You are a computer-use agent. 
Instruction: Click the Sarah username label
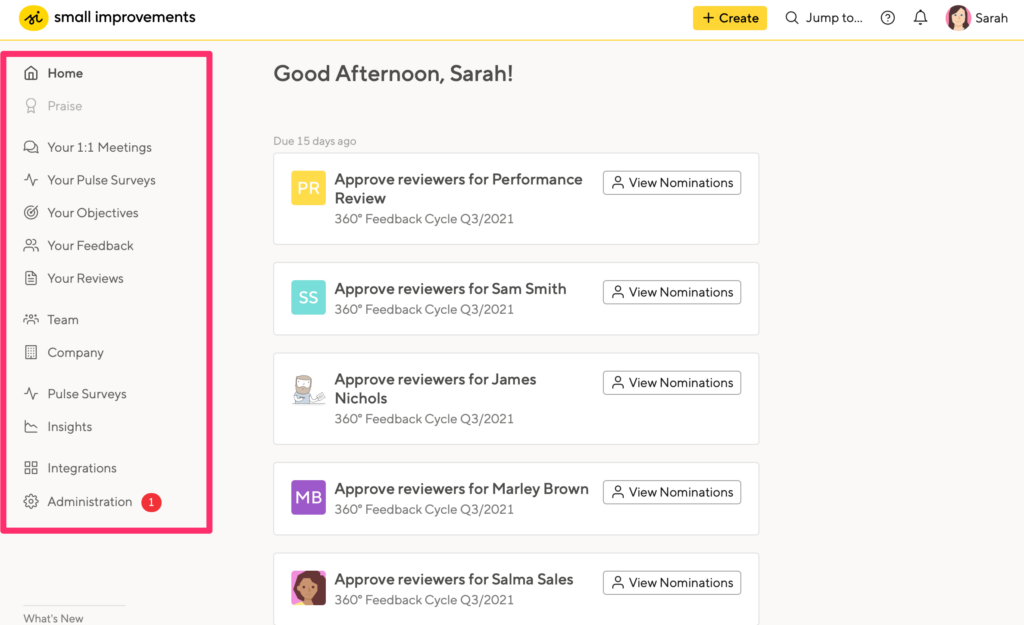991,18
